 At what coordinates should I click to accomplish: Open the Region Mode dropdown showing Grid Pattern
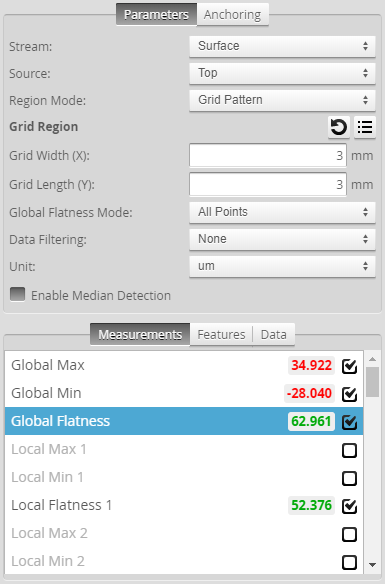pyautogui.click(x=282, y=100)
